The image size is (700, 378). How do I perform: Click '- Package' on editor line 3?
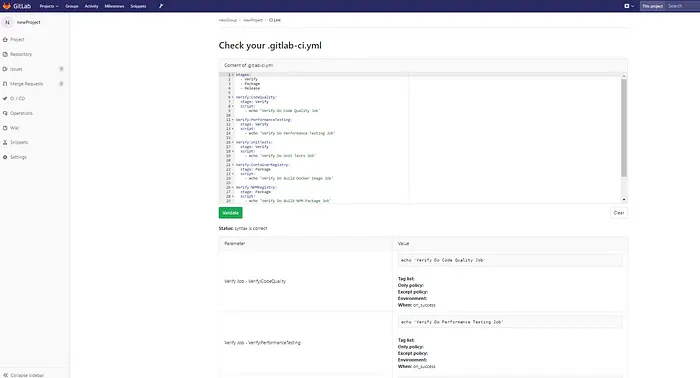click(x=250, y=84)
